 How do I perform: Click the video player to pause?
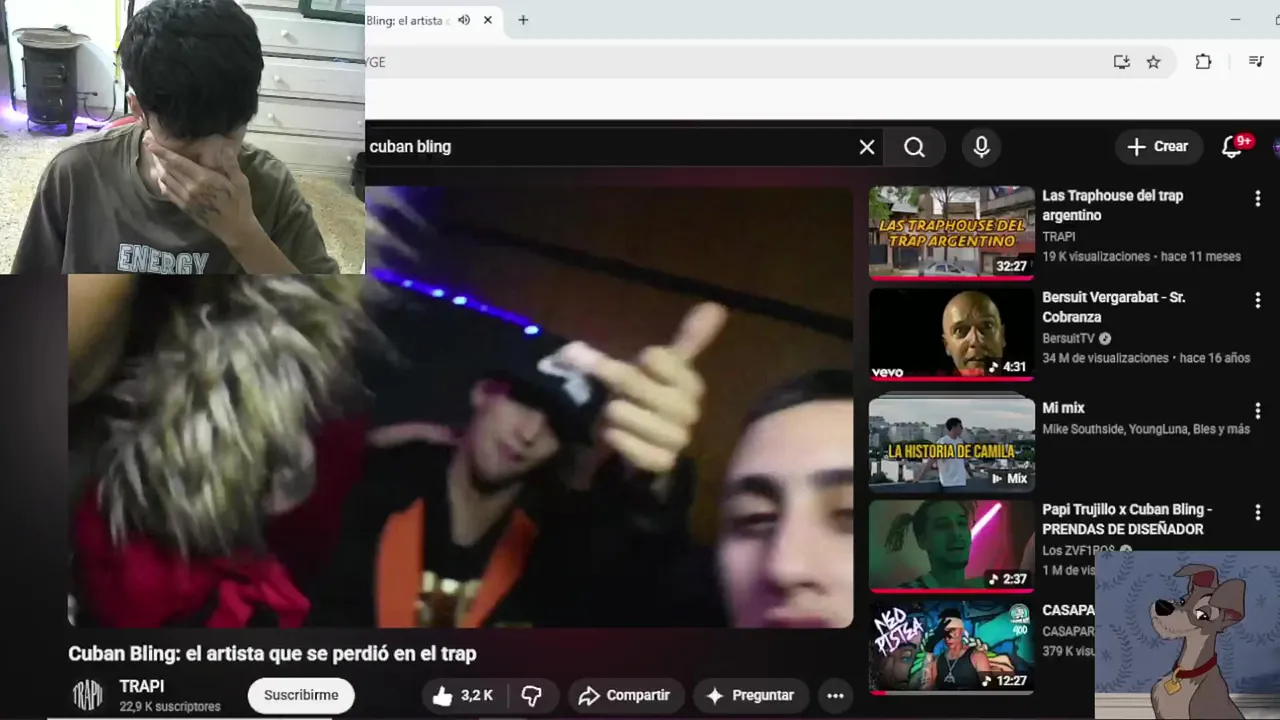(460, 407)
